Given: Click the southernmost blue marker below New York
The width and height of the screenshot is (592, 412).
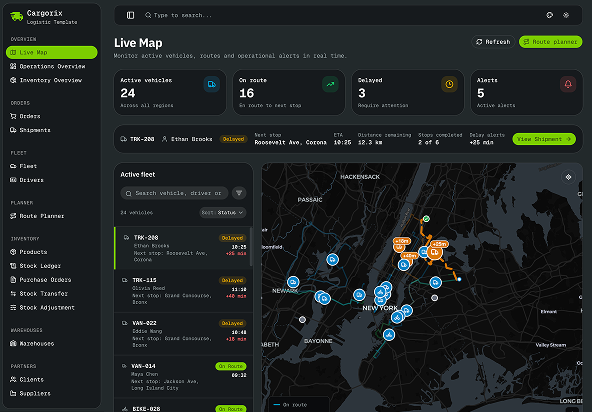Looking at the screenshot, I should tap(389, 335).
